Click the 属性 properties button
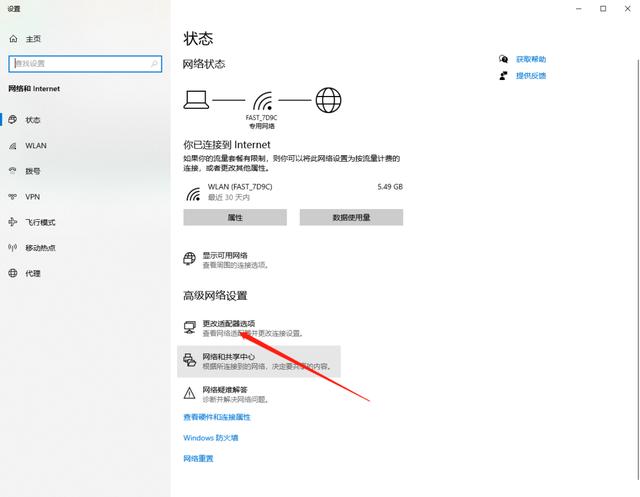640x497 pixels. [235, 217]
